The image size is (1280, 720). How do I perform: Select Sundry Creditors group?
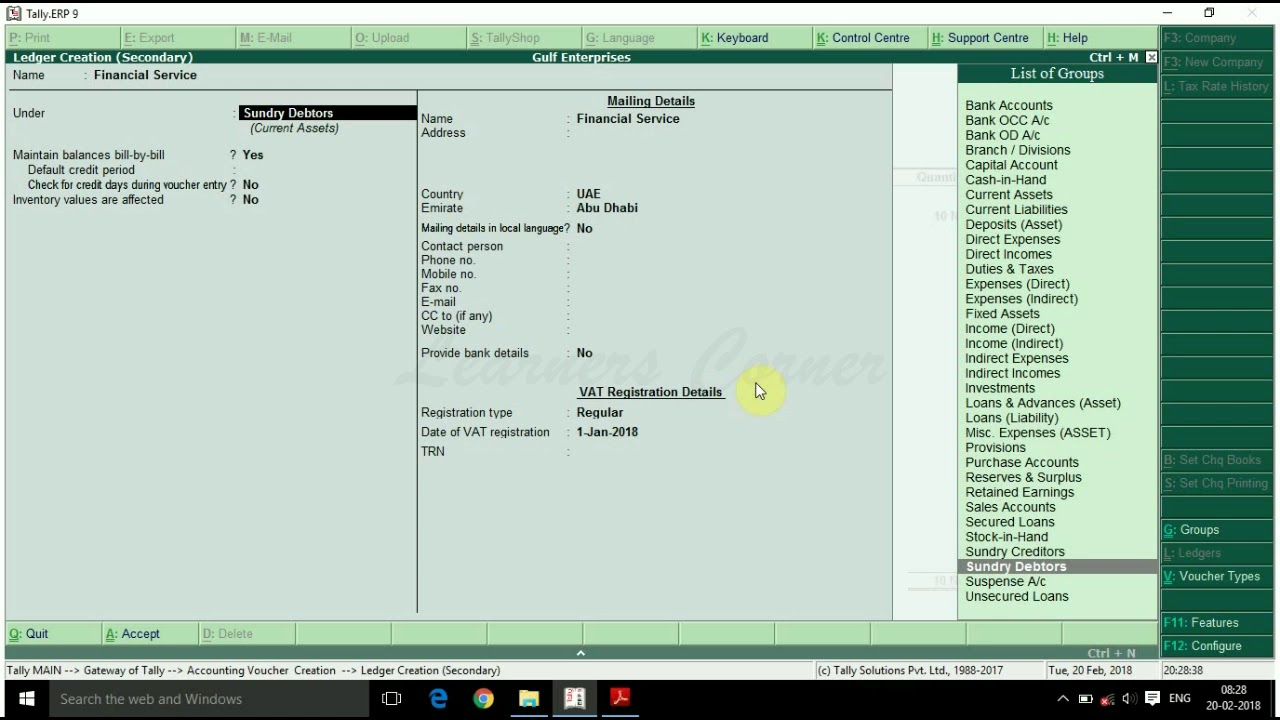click(x=1015, y=552)
